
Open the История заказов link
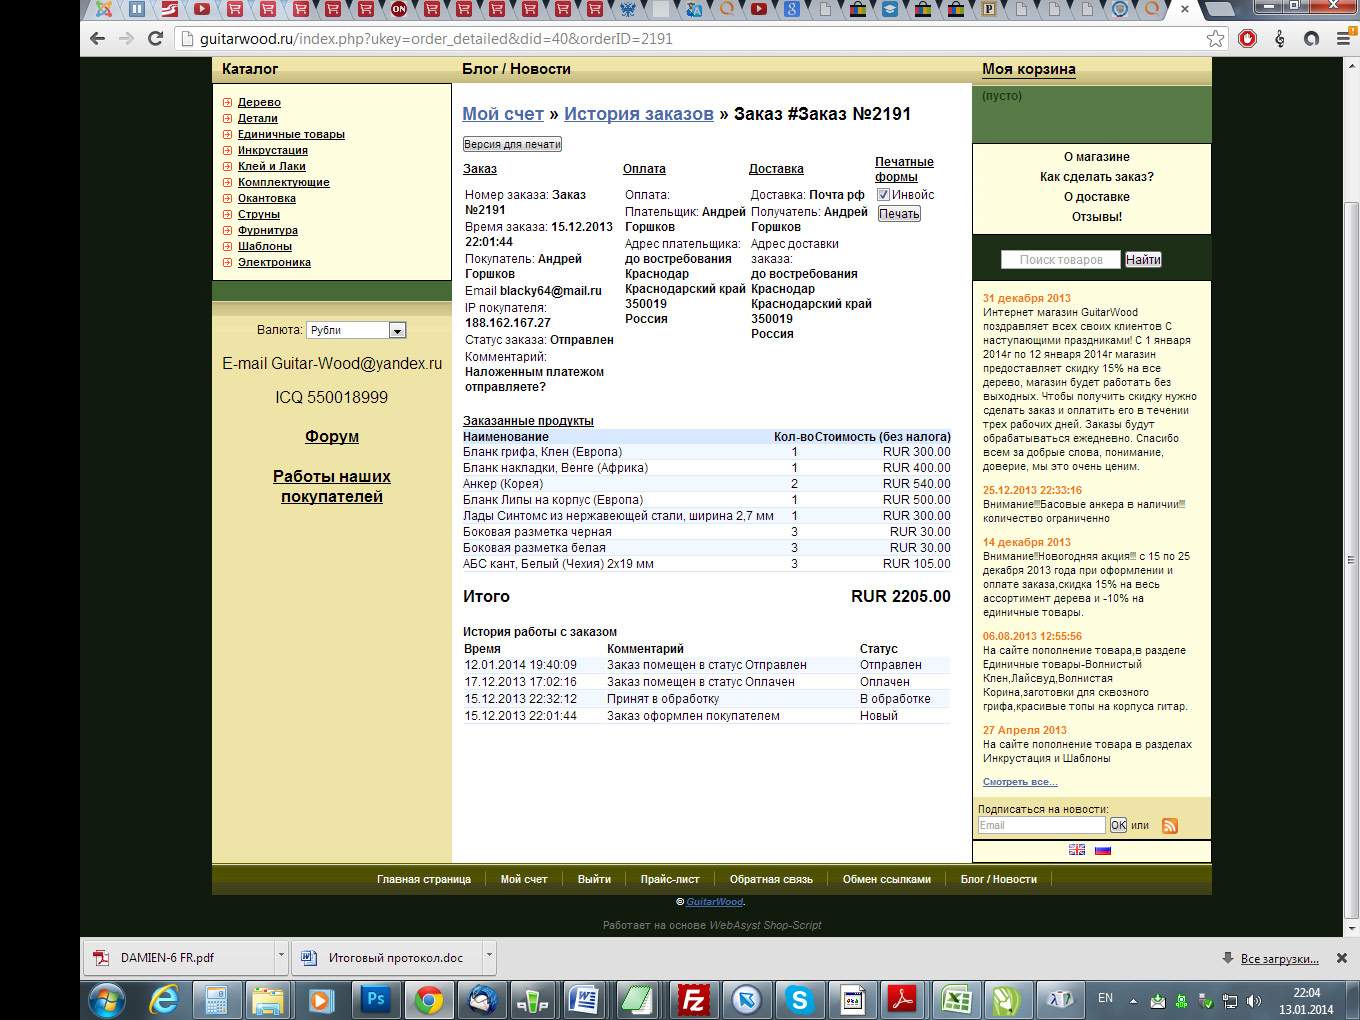tap(639, 114)
